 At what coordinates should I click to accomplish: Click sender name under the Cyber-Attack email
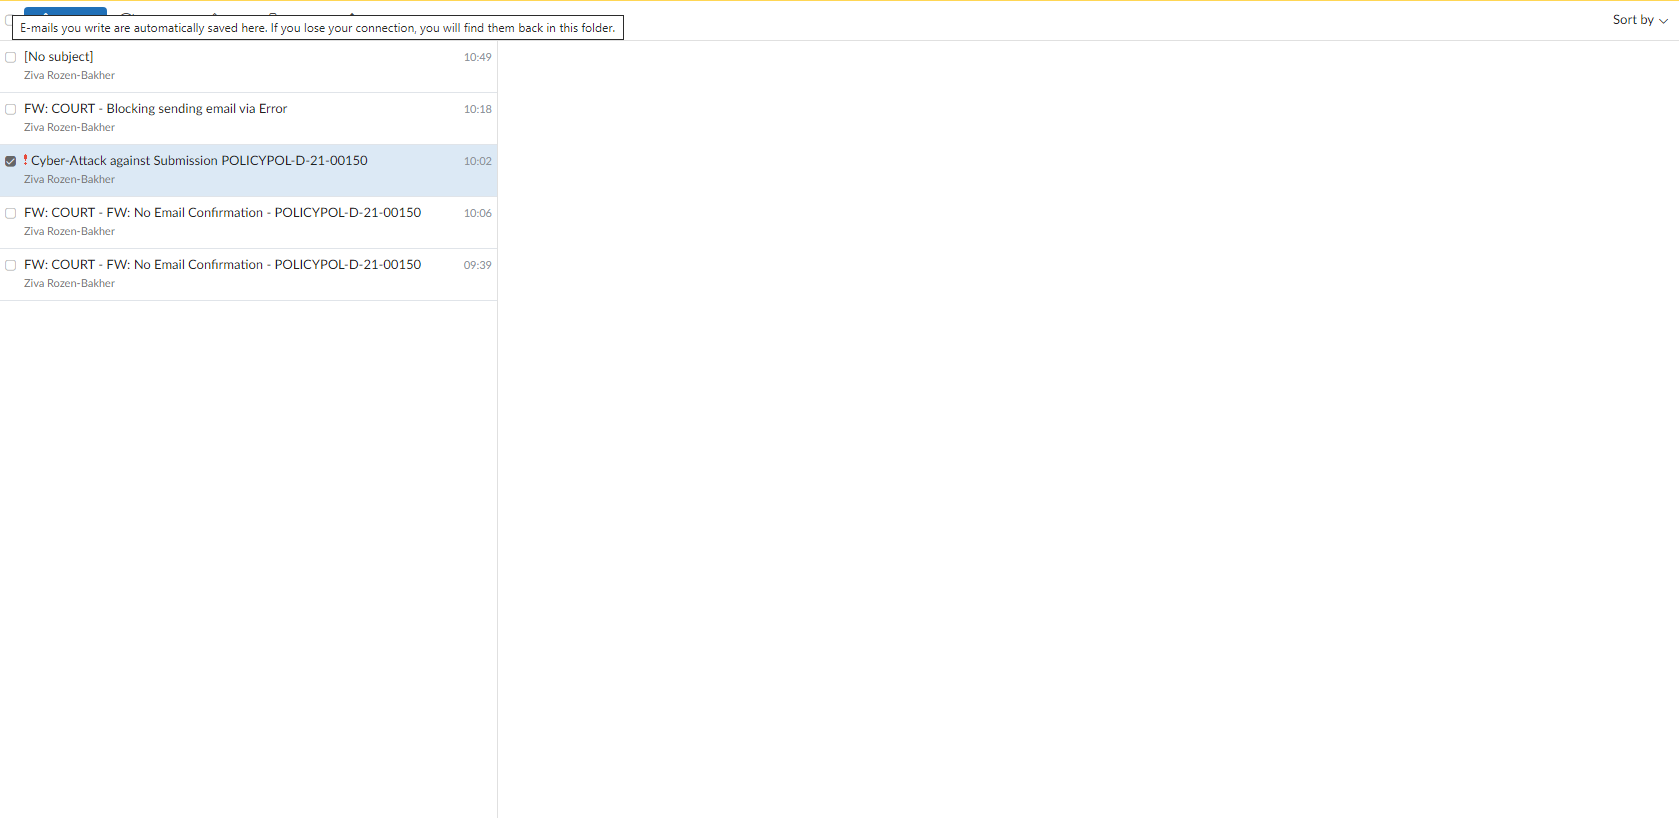point(69,179)
